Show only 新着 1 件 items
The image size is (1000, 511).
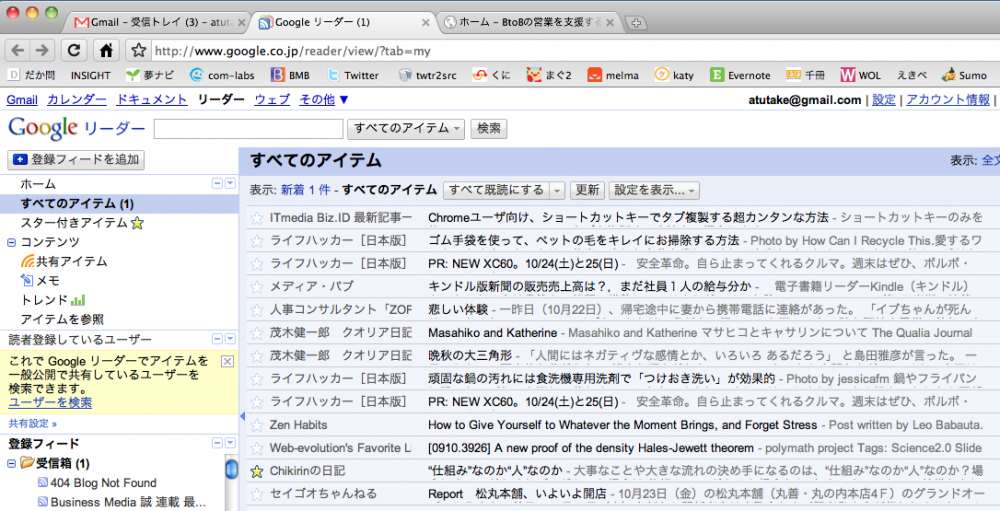305,189
